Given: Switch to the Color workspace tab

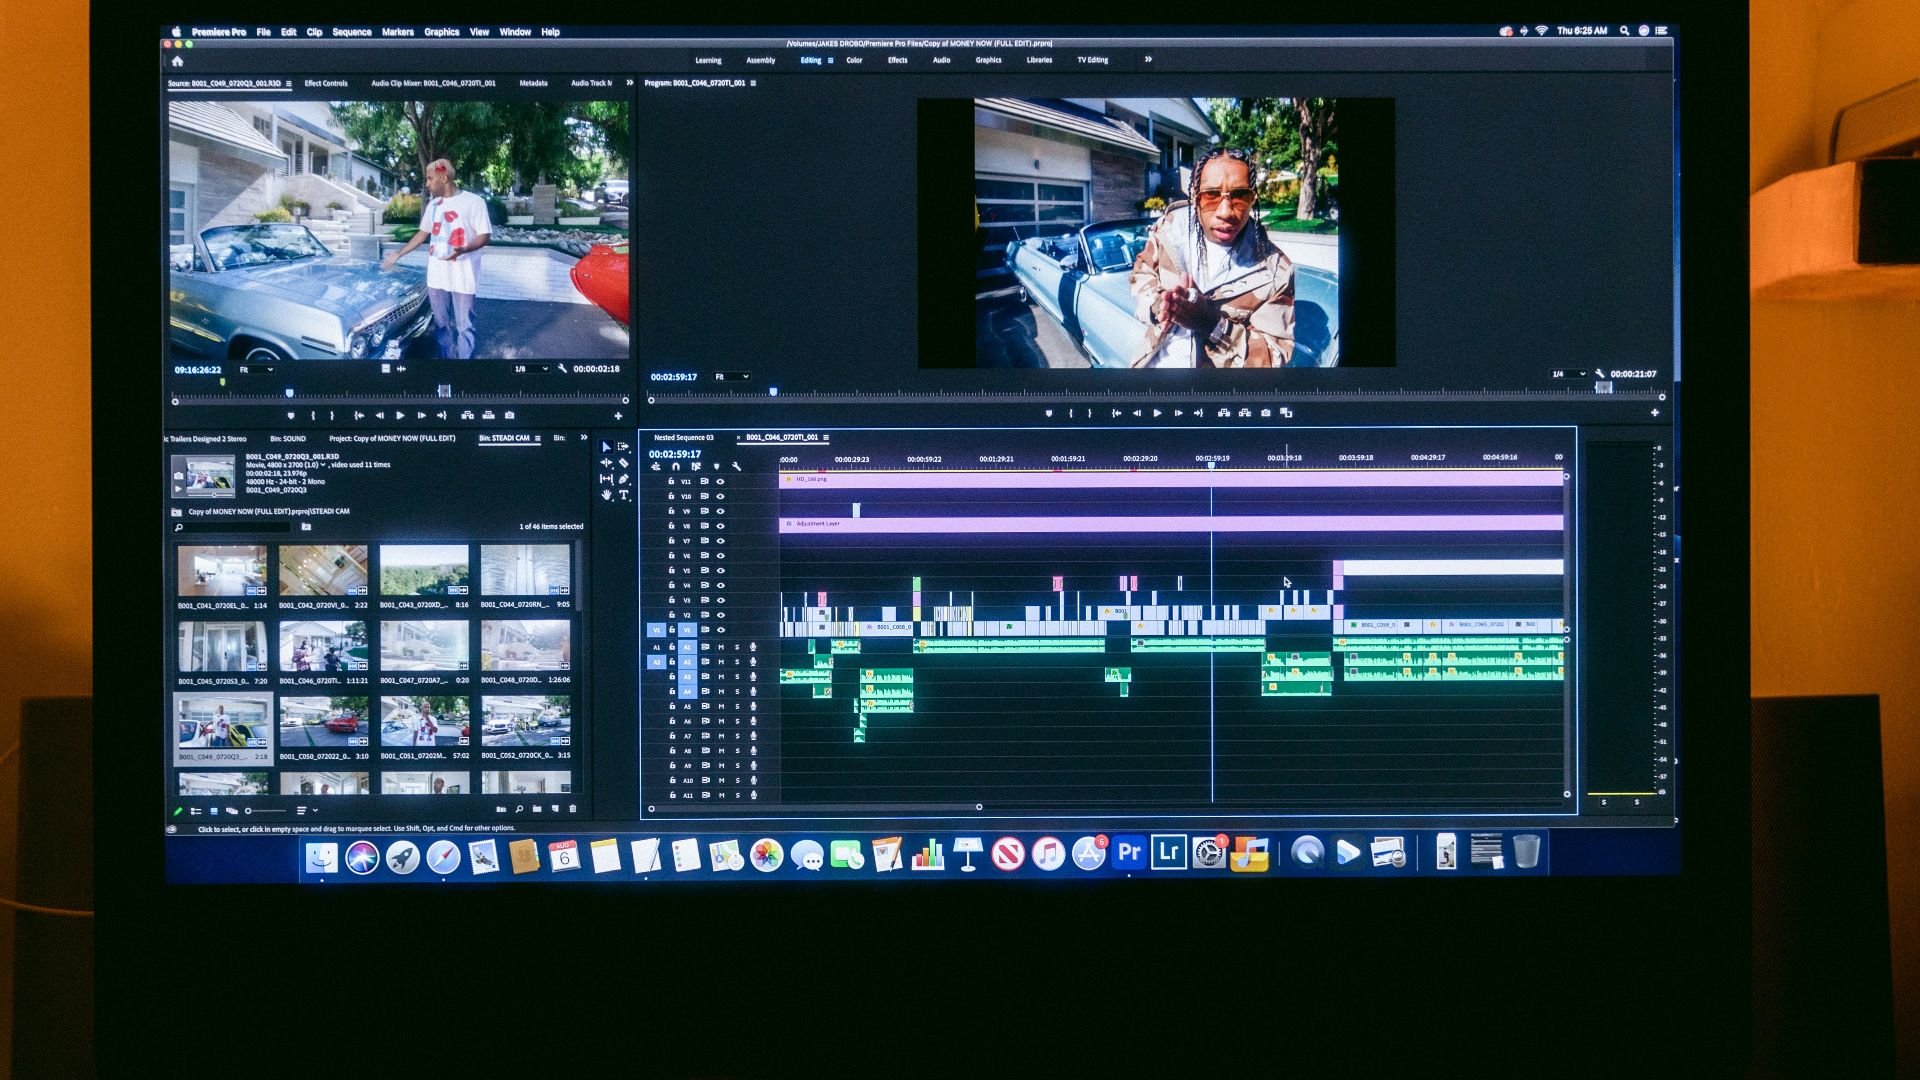Looking at the screenshot, I should (x=854, y=60).
